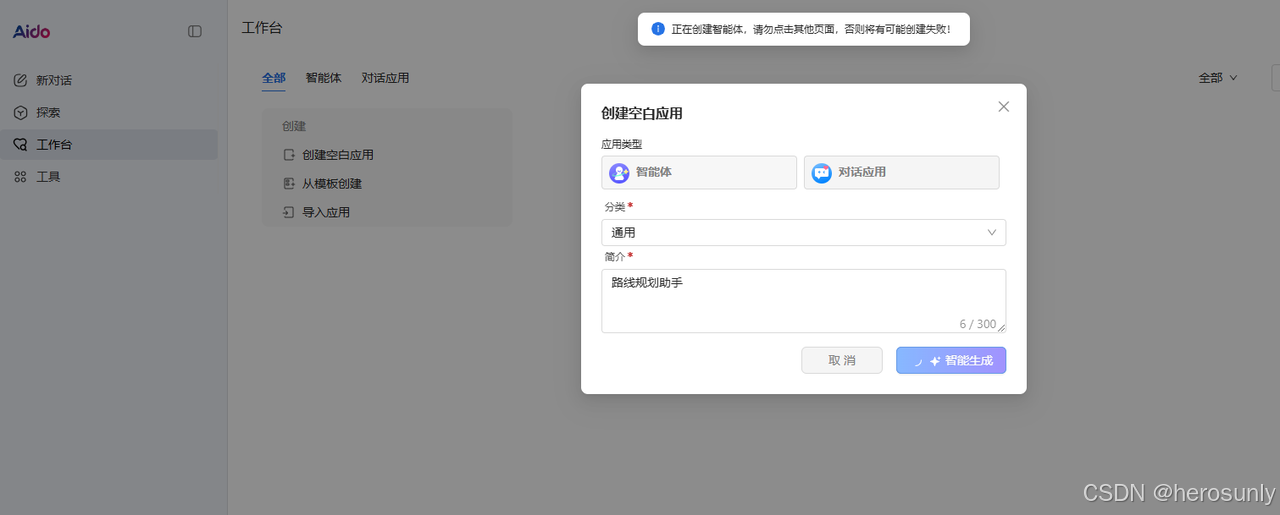This screenshot has width=1280, height=515.
Task: Click the info icon in the notification
Action: point(658,29)
